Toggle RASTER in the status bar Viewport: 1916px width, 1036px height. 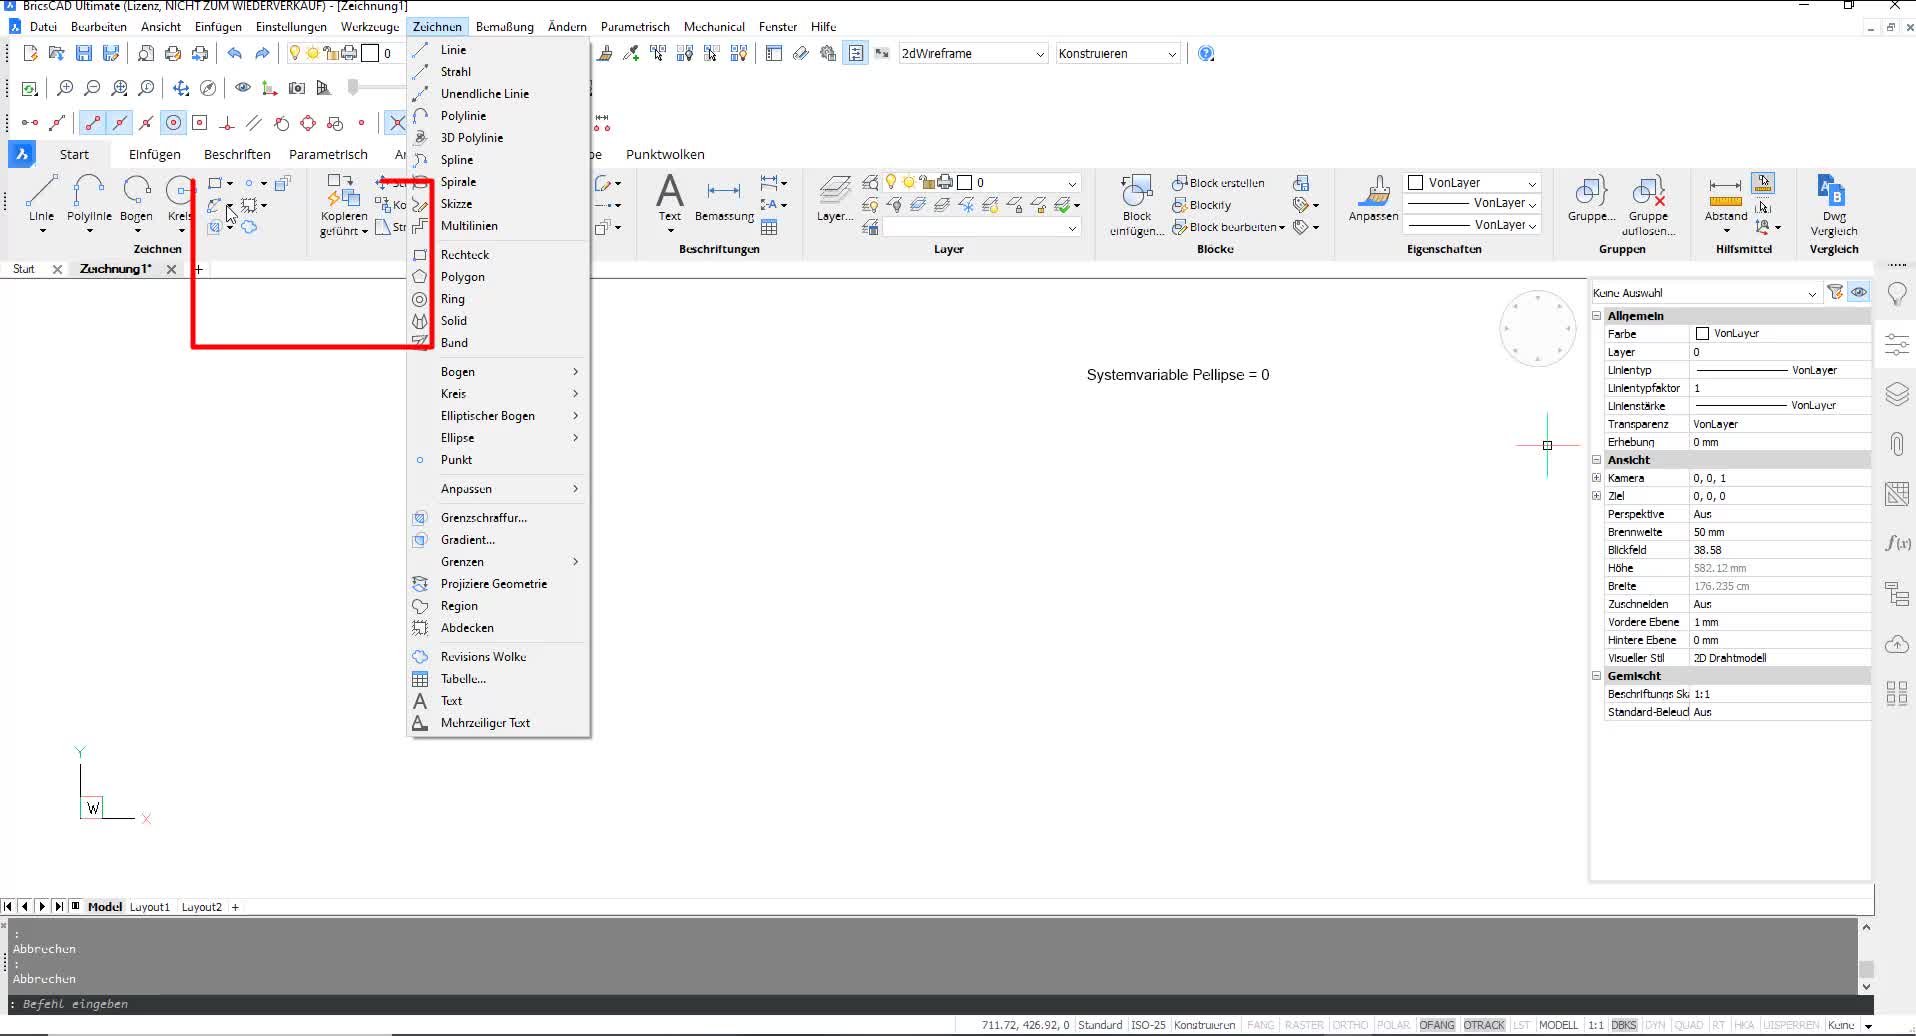point(1304,1025)
